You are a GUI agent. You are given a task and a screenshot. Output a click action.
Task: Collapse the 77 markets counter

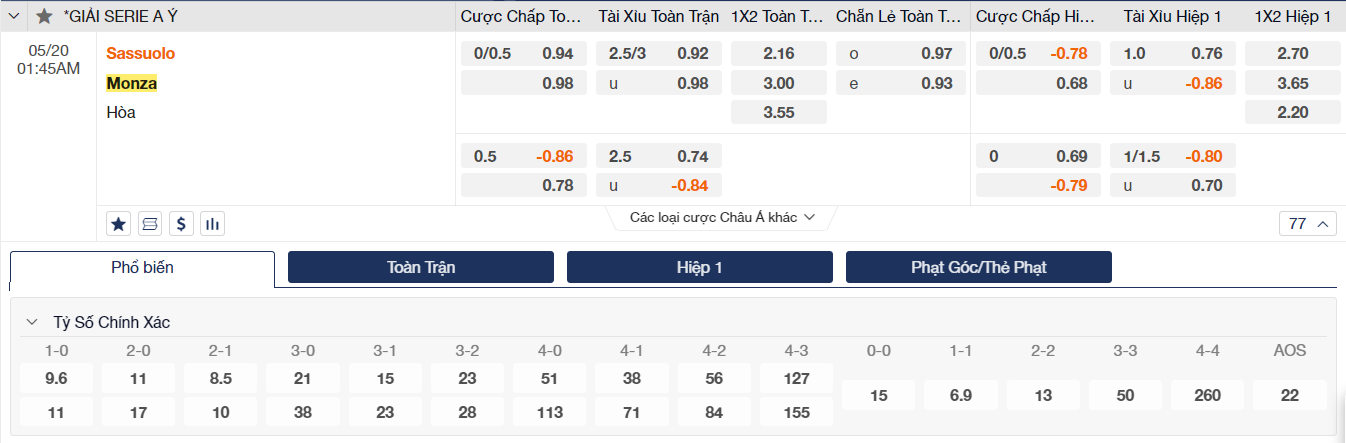[1308, 223]
